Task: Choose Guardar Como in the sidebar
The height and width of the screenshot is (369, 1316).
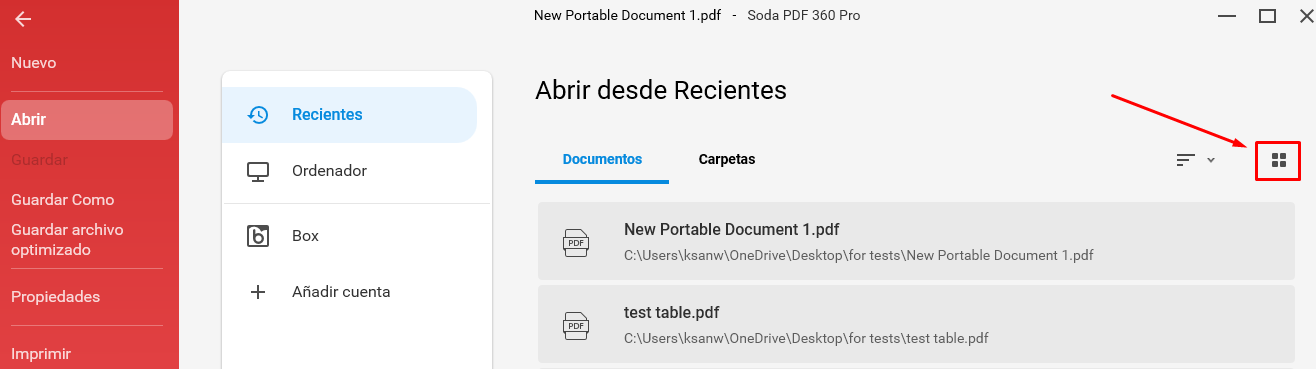Action: [63, 200]
